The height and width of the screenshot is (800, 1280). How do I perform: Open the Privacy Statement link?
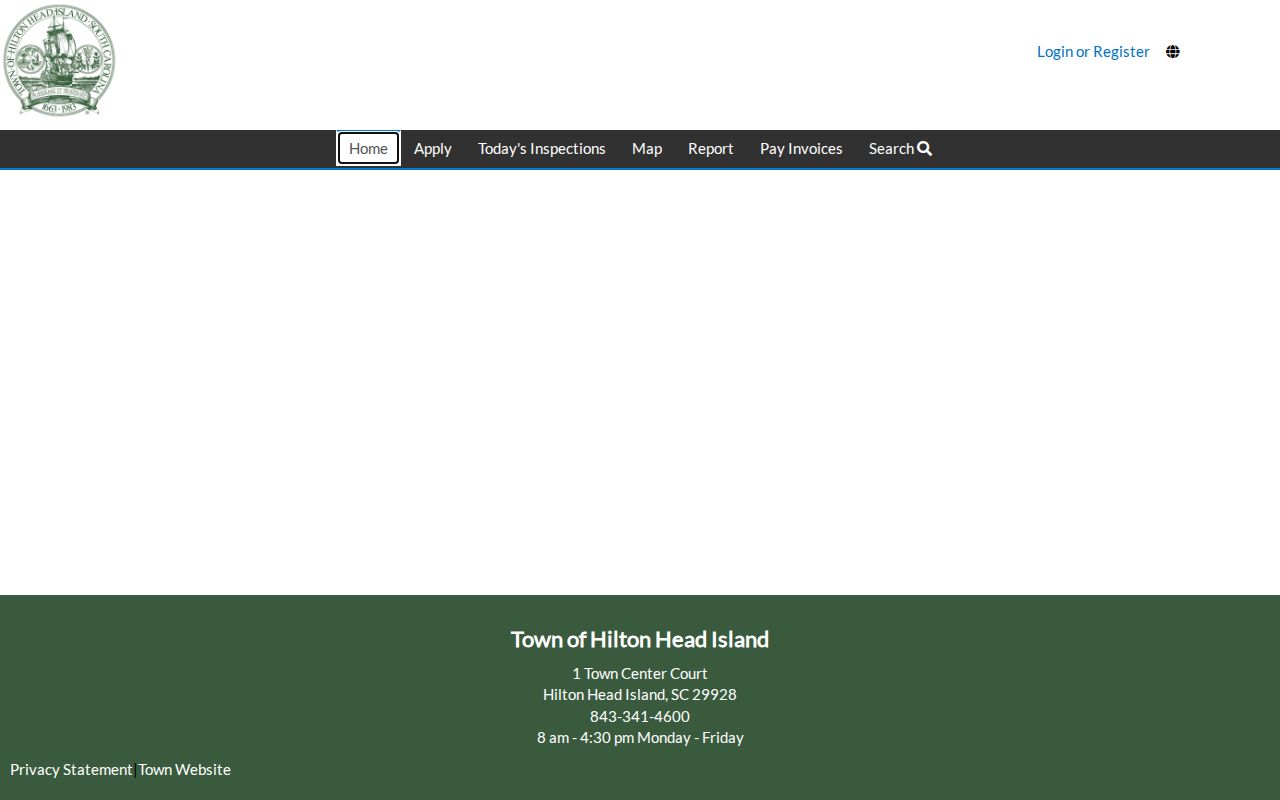point(71,769)
